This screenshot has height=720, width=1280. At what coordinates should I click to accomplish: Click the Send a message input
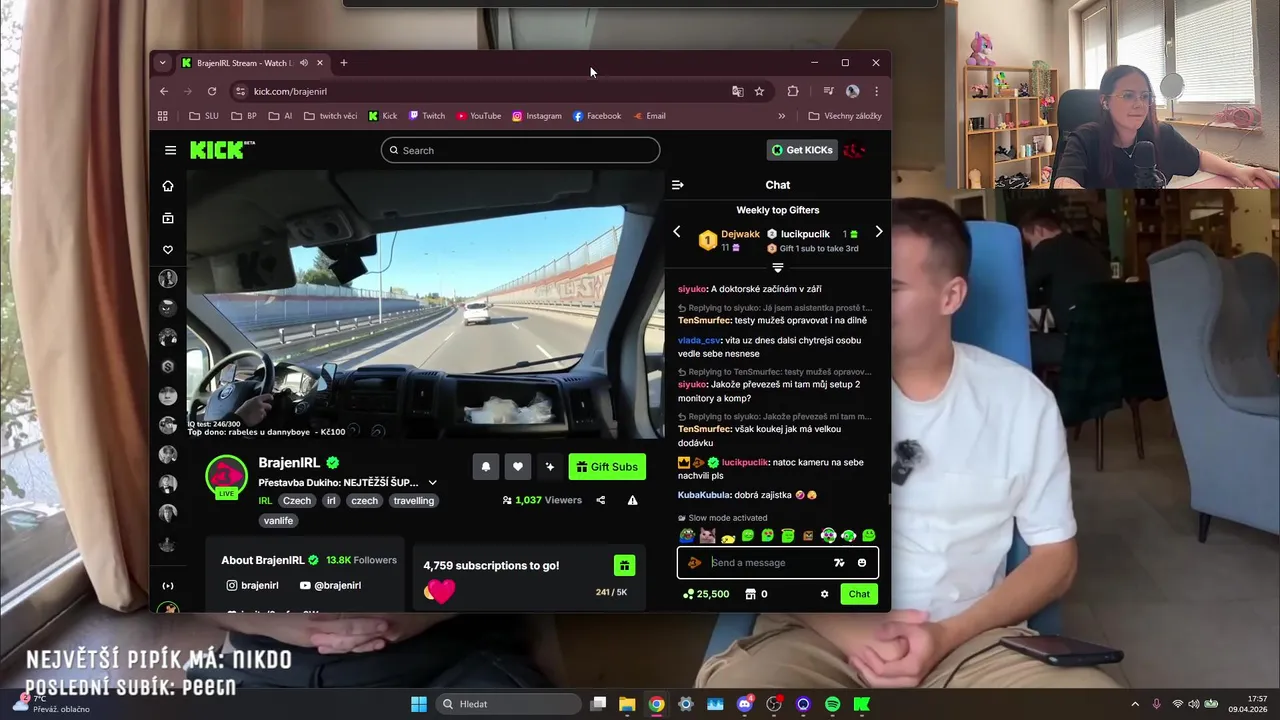768,563
